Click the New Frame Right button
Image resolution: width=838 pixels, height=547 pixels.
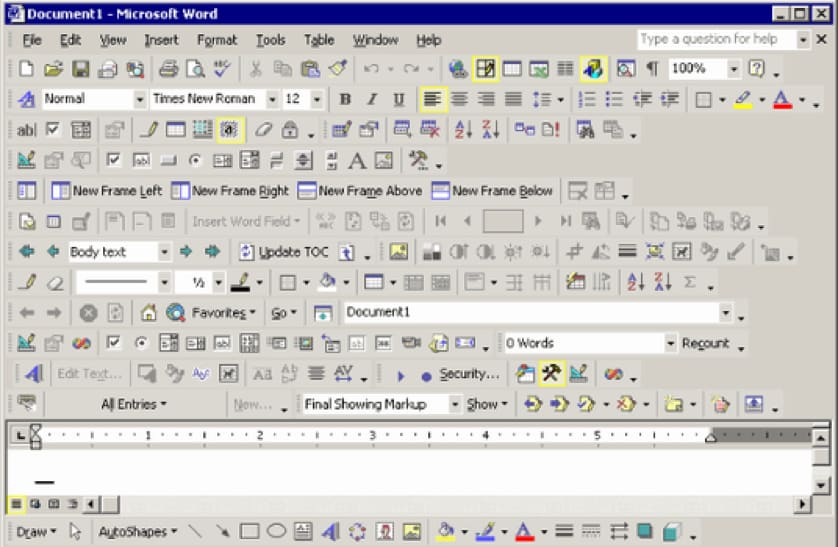(x=230, y=191)
